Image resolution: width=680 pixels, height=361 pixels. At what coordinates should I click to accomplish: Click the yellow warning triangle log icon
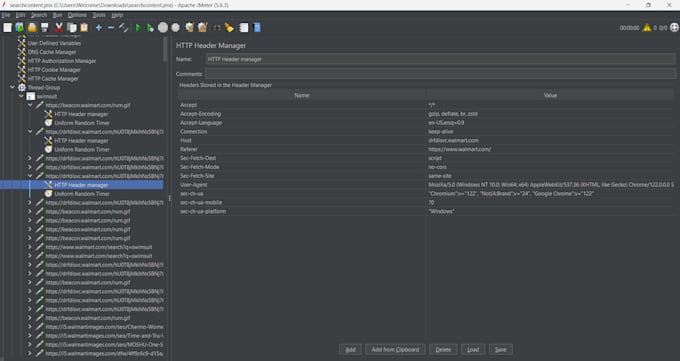pos(647,28)
